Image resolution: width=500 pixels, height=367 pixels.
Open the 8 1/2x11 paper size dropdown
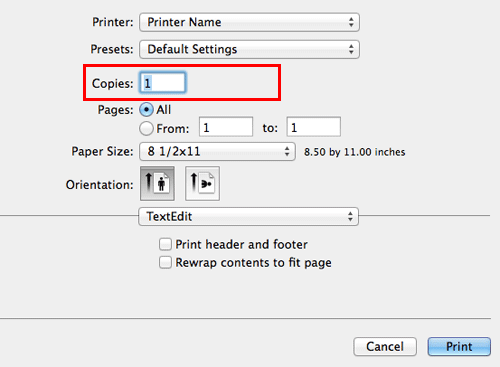217,152
